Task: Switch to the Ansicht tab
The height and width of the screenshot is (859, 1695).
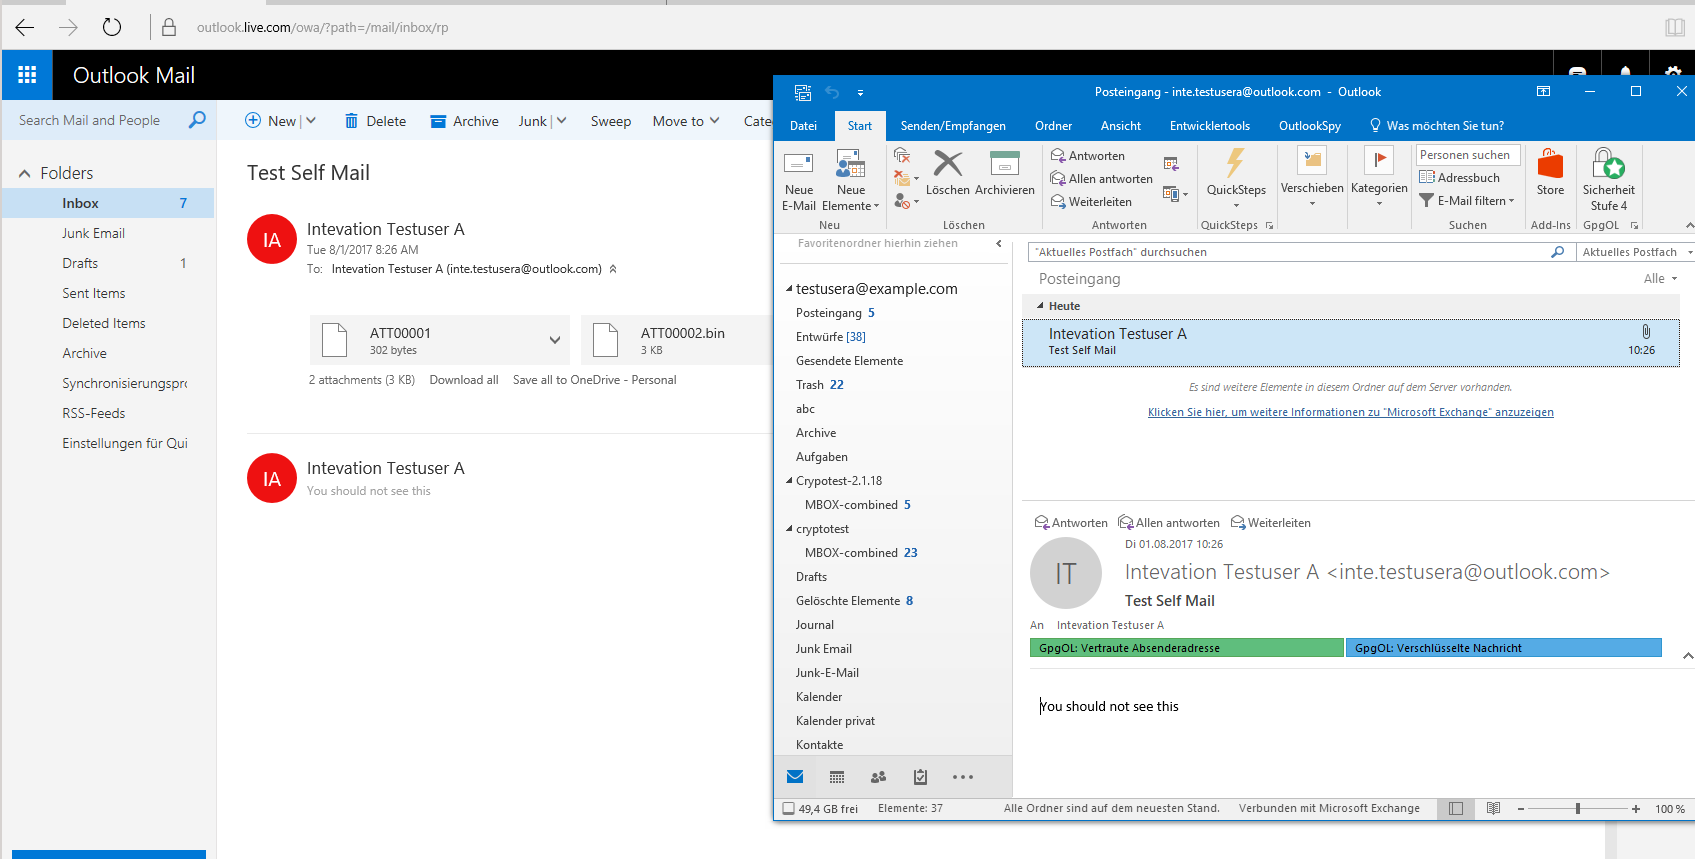Action: [1121, 126]
